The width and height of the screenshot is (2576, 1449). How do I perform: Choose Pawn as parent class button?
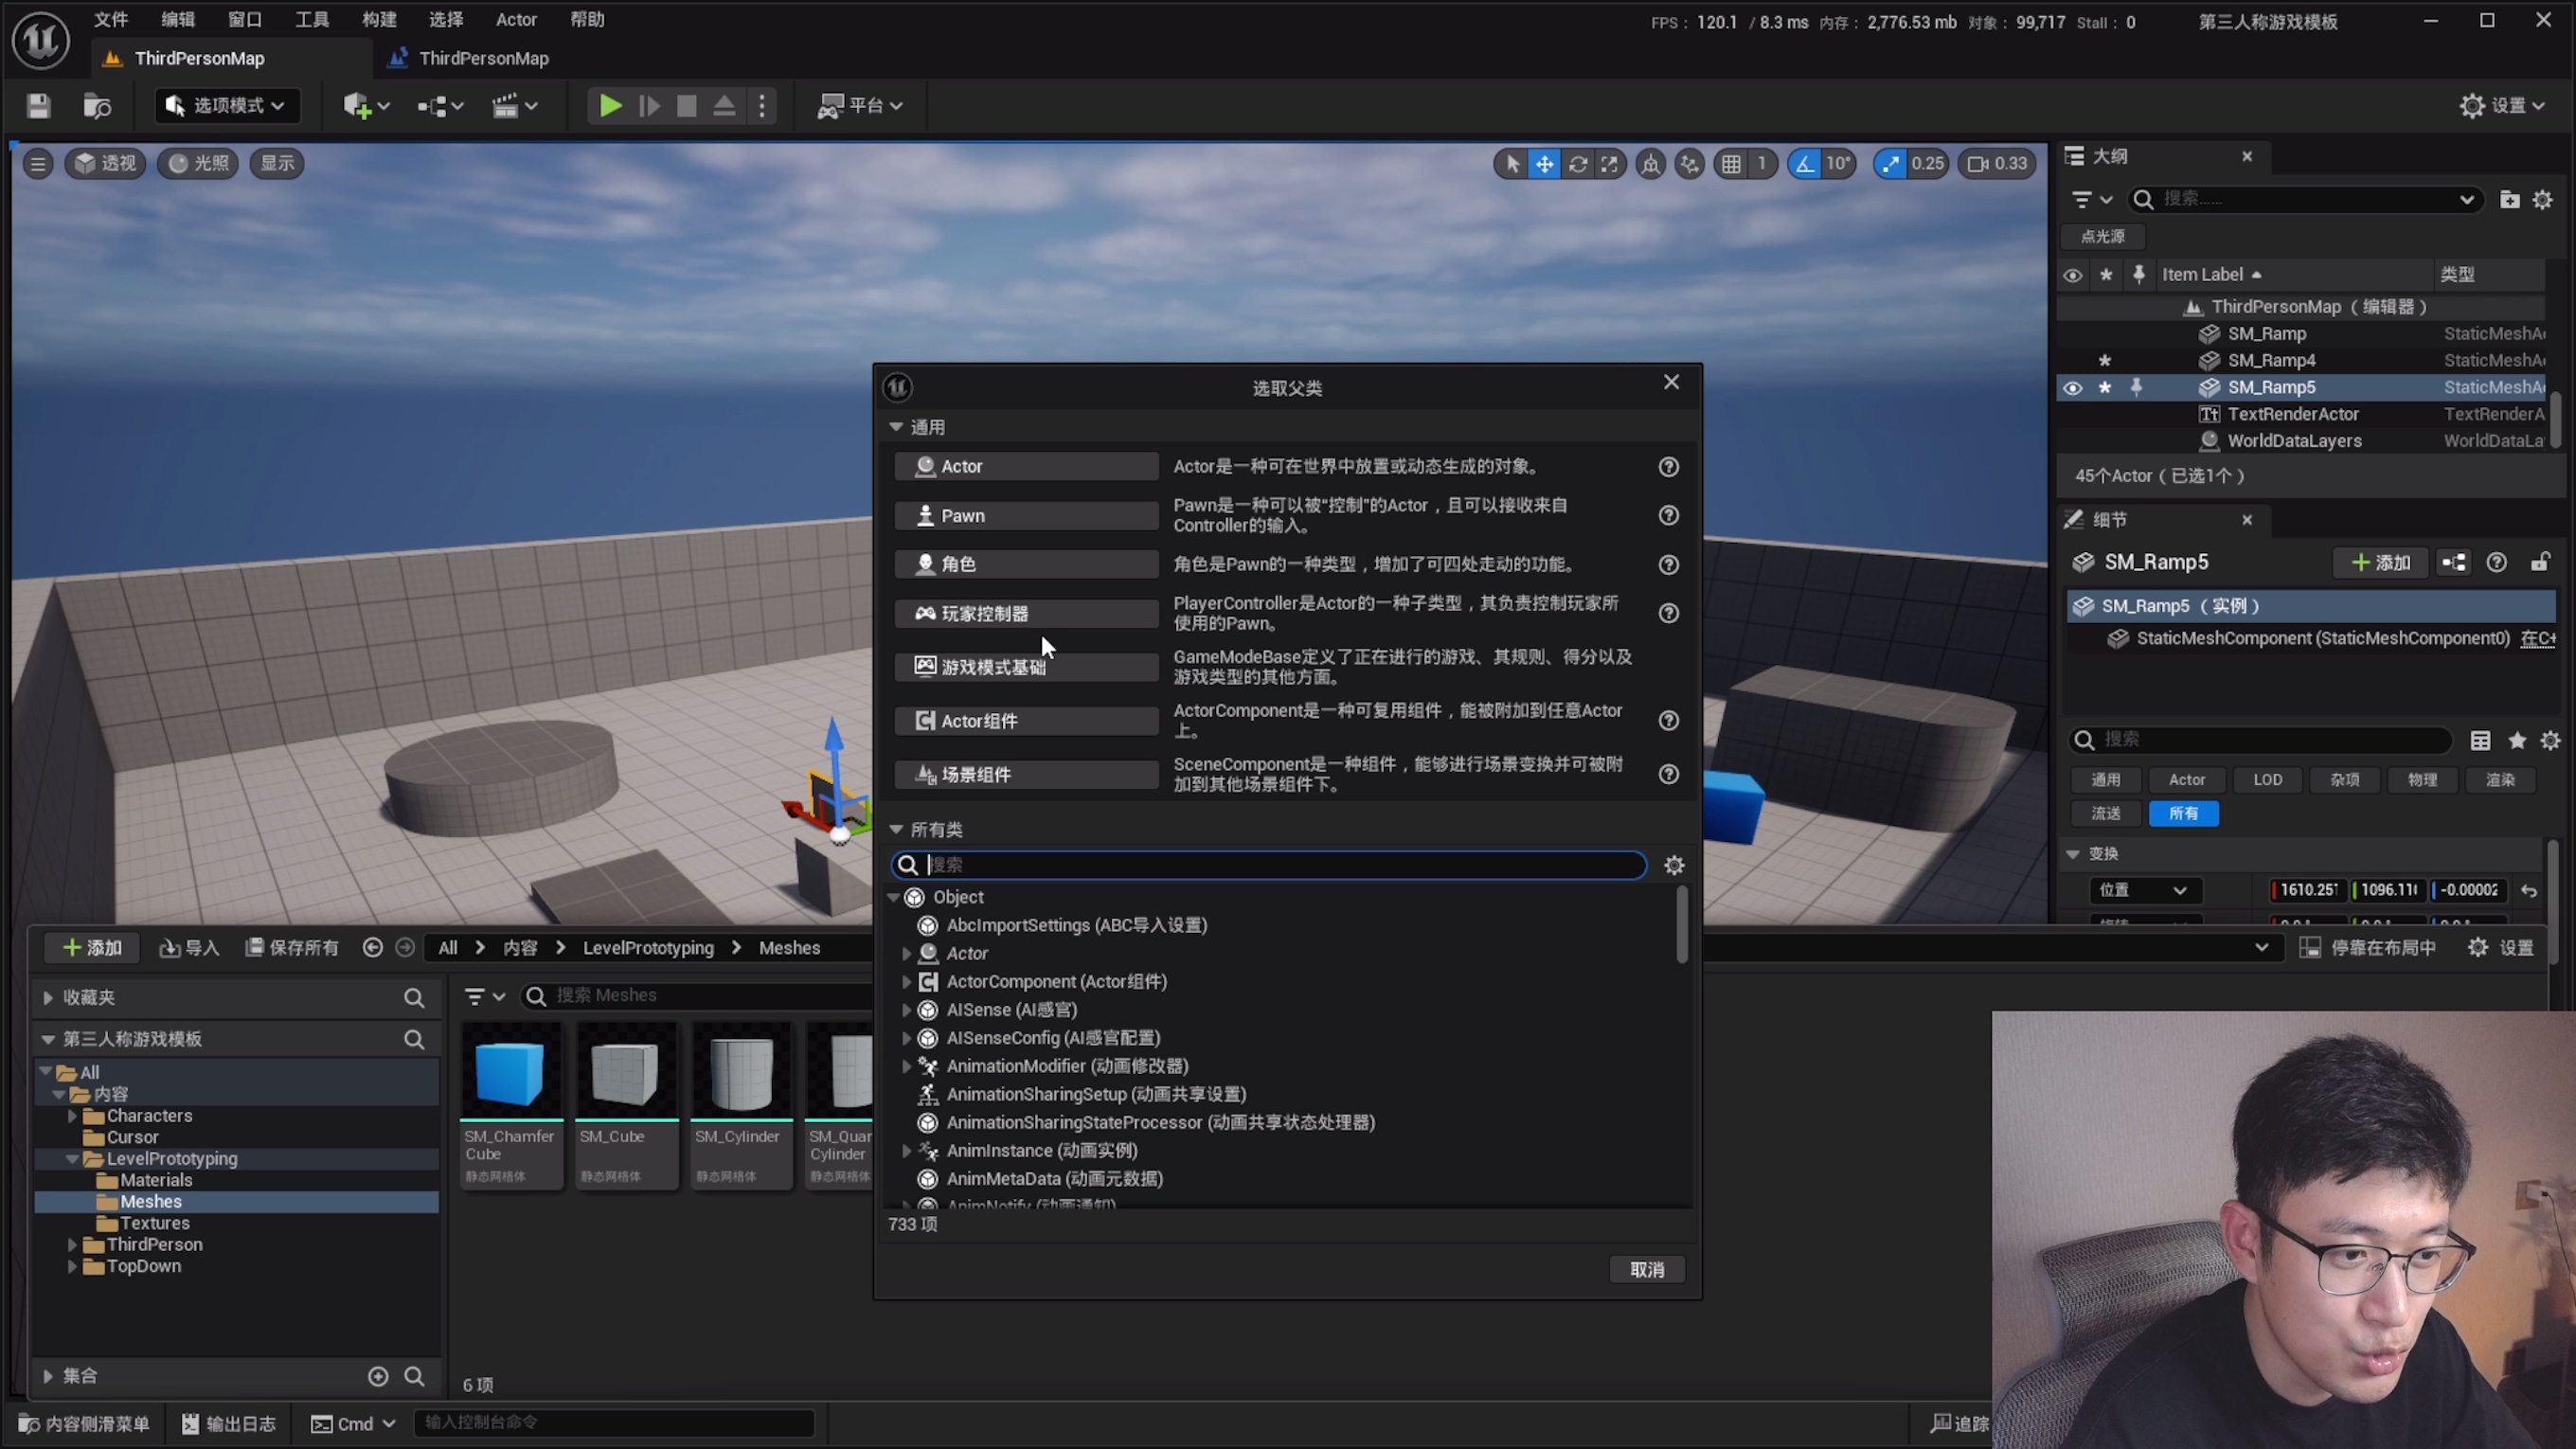(1026, 516)
